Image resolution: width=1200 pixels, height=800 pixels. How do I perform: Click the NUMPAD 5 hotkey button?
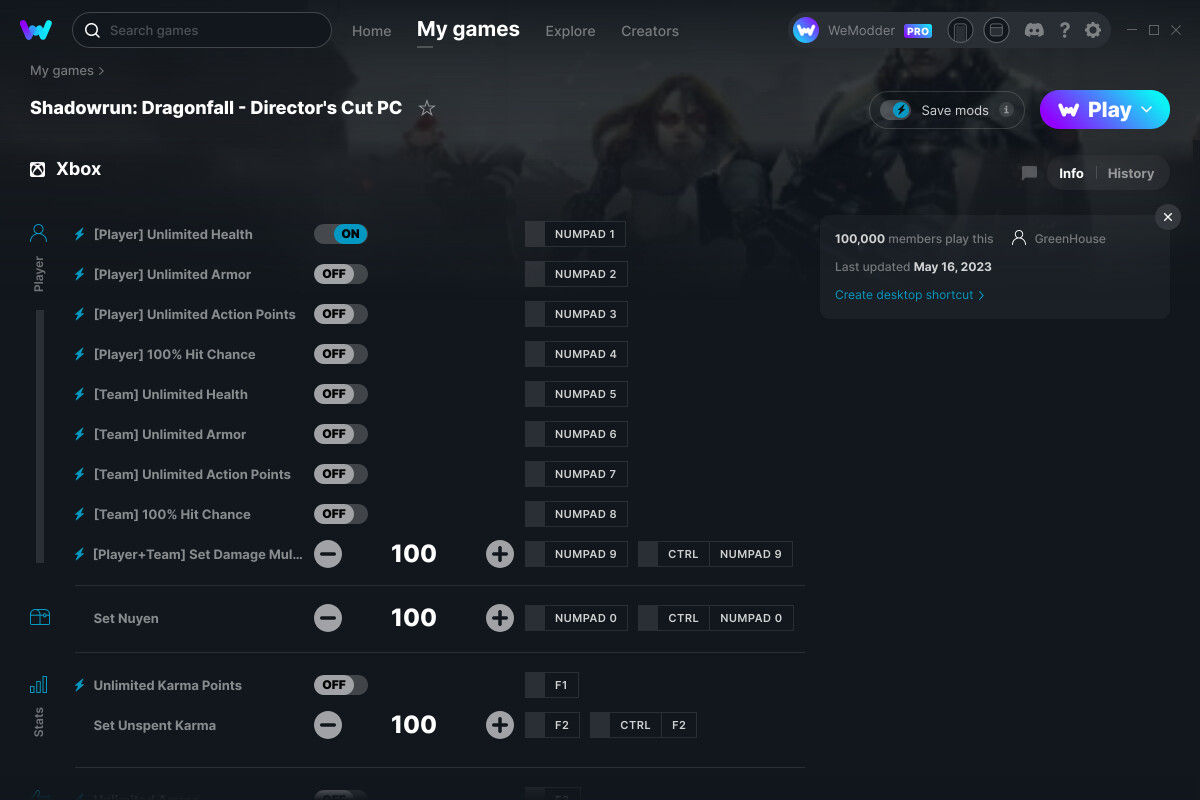click(576, 394)
